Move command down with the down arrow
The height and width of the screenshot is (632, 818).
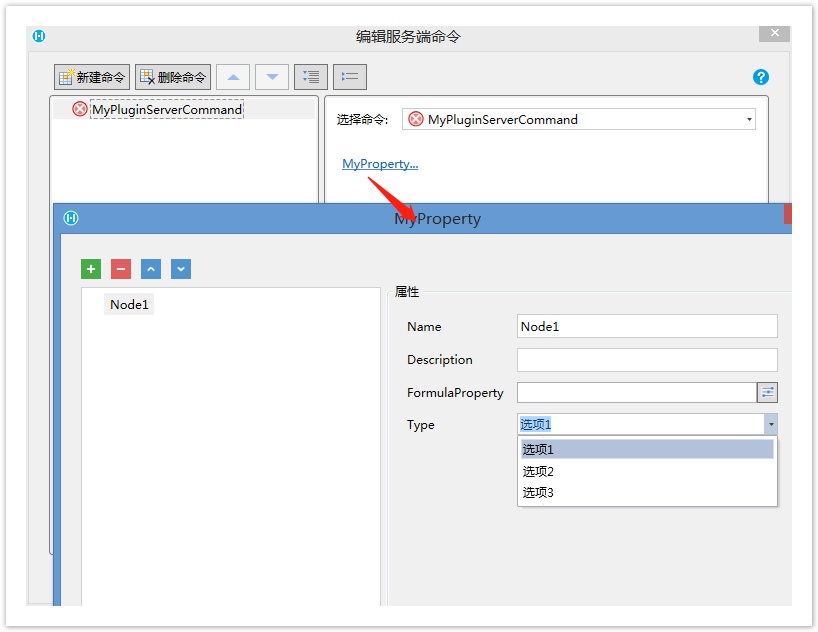coord(272,77)
